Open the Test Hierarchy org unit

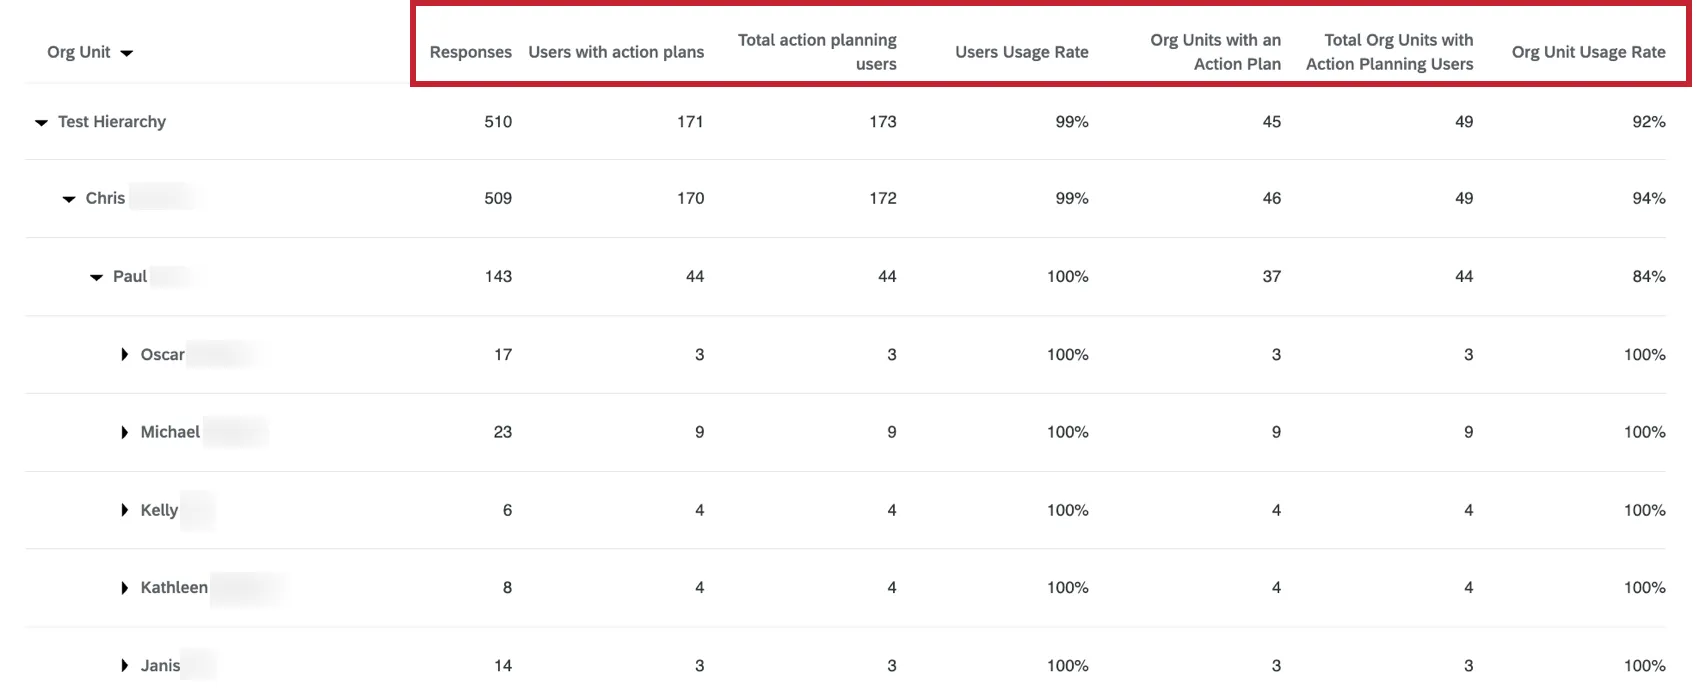[x=112, y=122]
